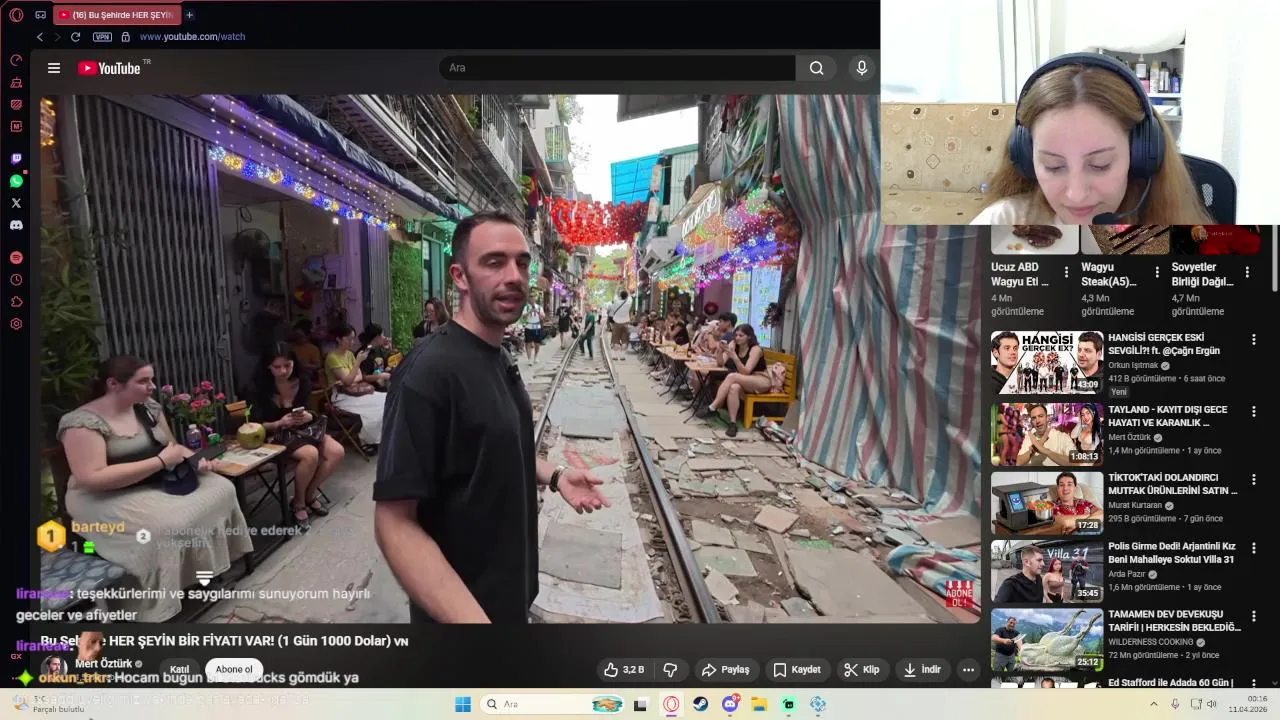Like the video (3,2 B)
The height and width of the screenshot is (720, 1280).
[624, 670]
